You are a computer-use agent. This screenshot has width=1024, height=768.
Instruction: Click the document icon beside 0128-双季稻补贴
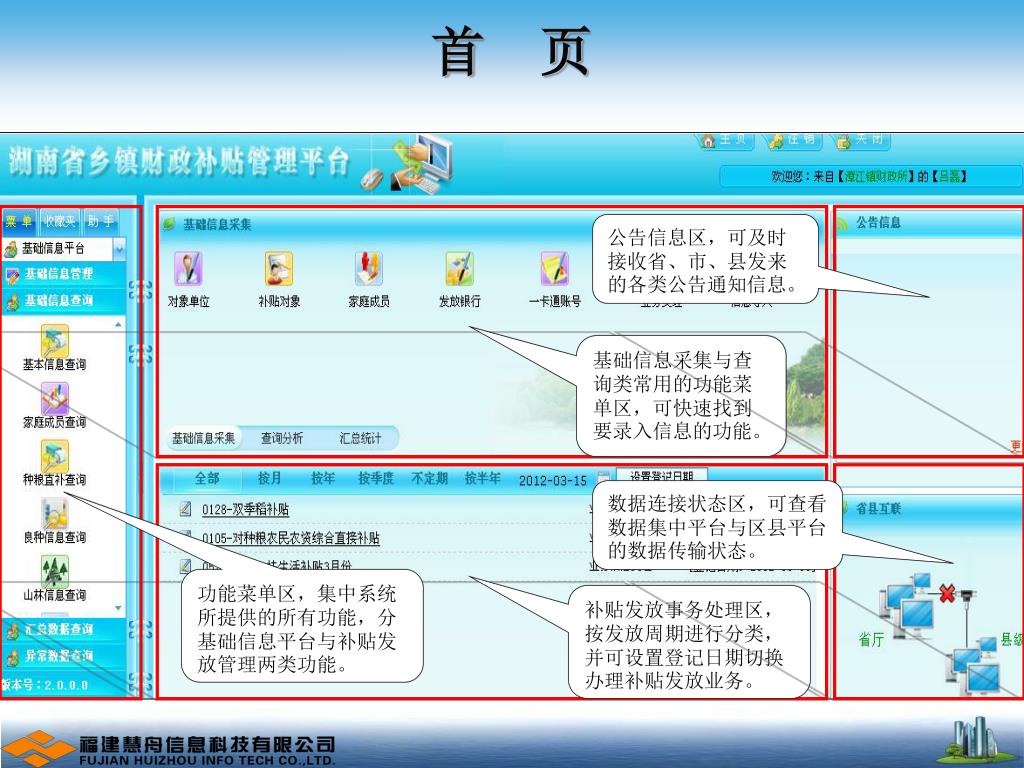[x=185, y=509]
